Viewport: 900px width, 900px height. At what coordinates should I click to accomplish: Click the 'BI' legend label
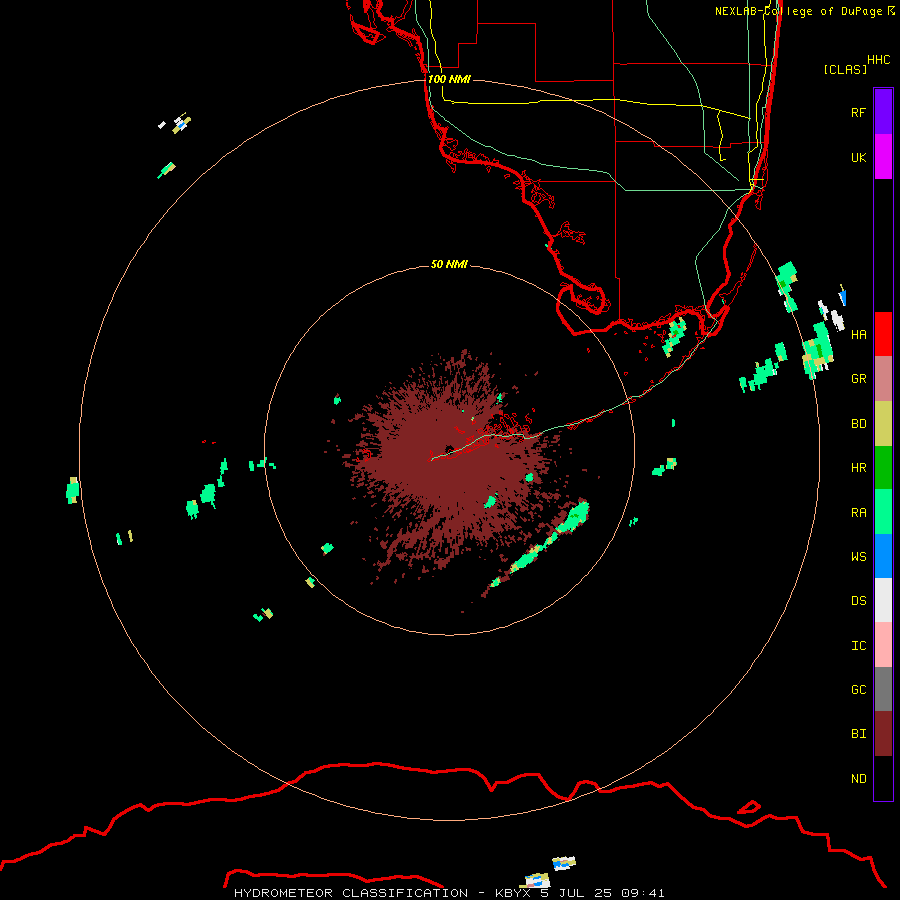[x=858, y=734]
